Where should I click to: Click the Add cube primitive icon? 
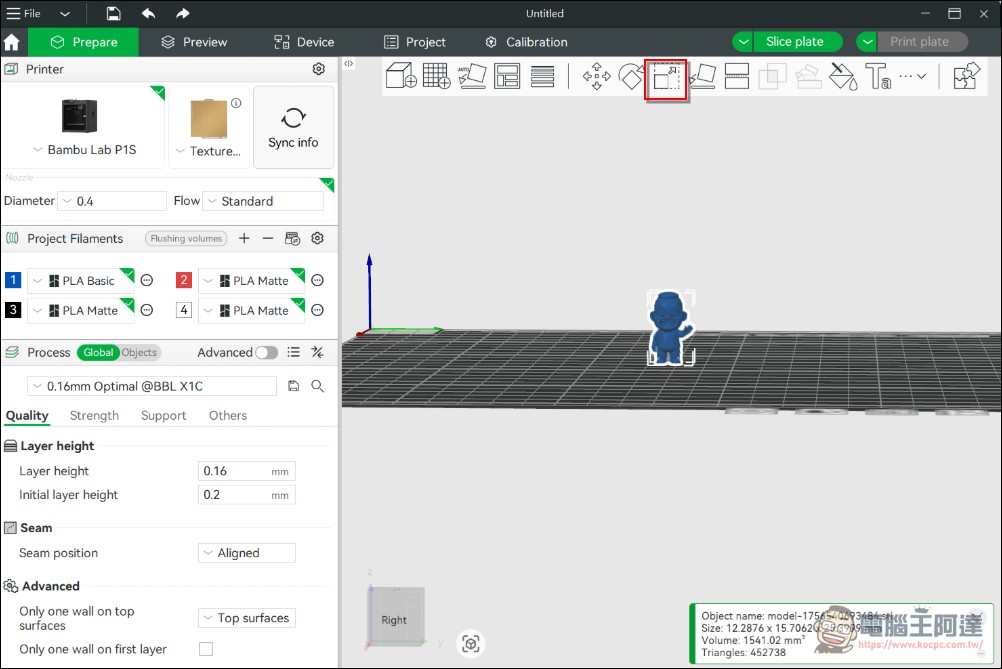coord(401,76)
